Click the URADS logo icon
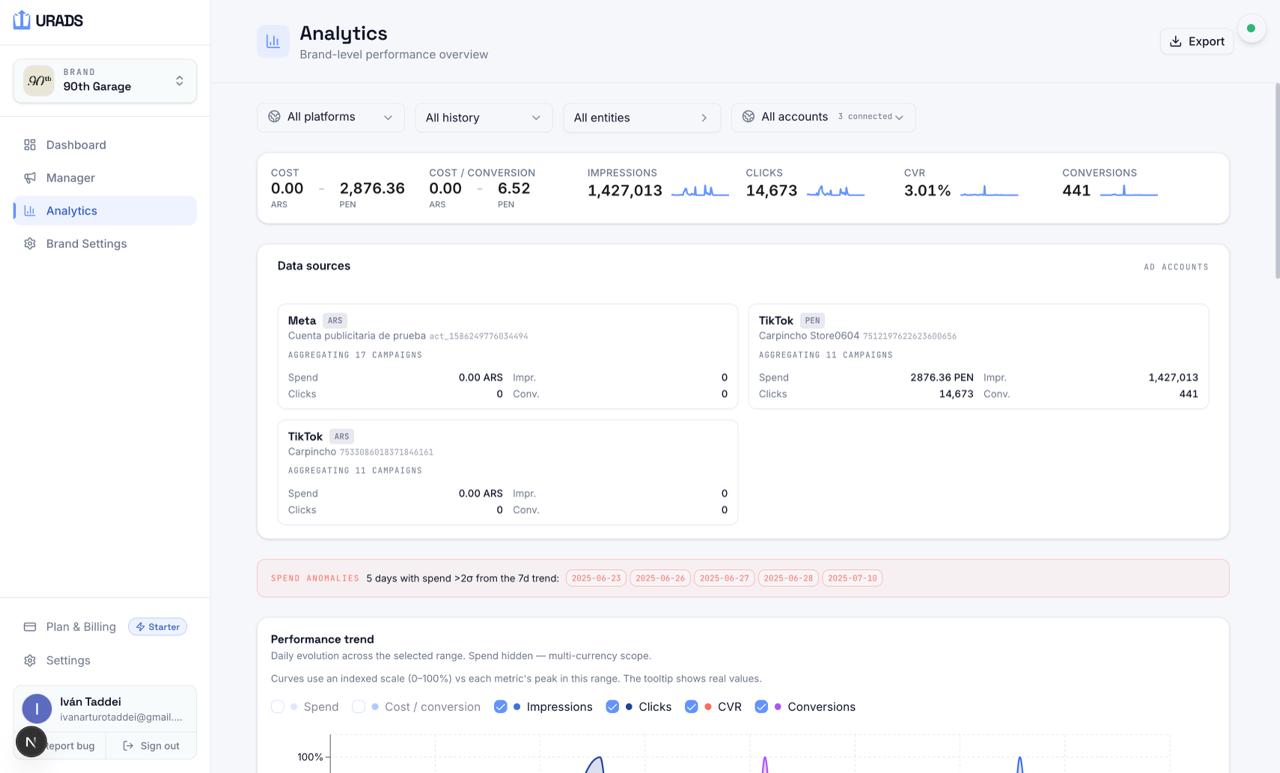Image resolution: width=1280 pixels, height=773 pixels. 21,20
